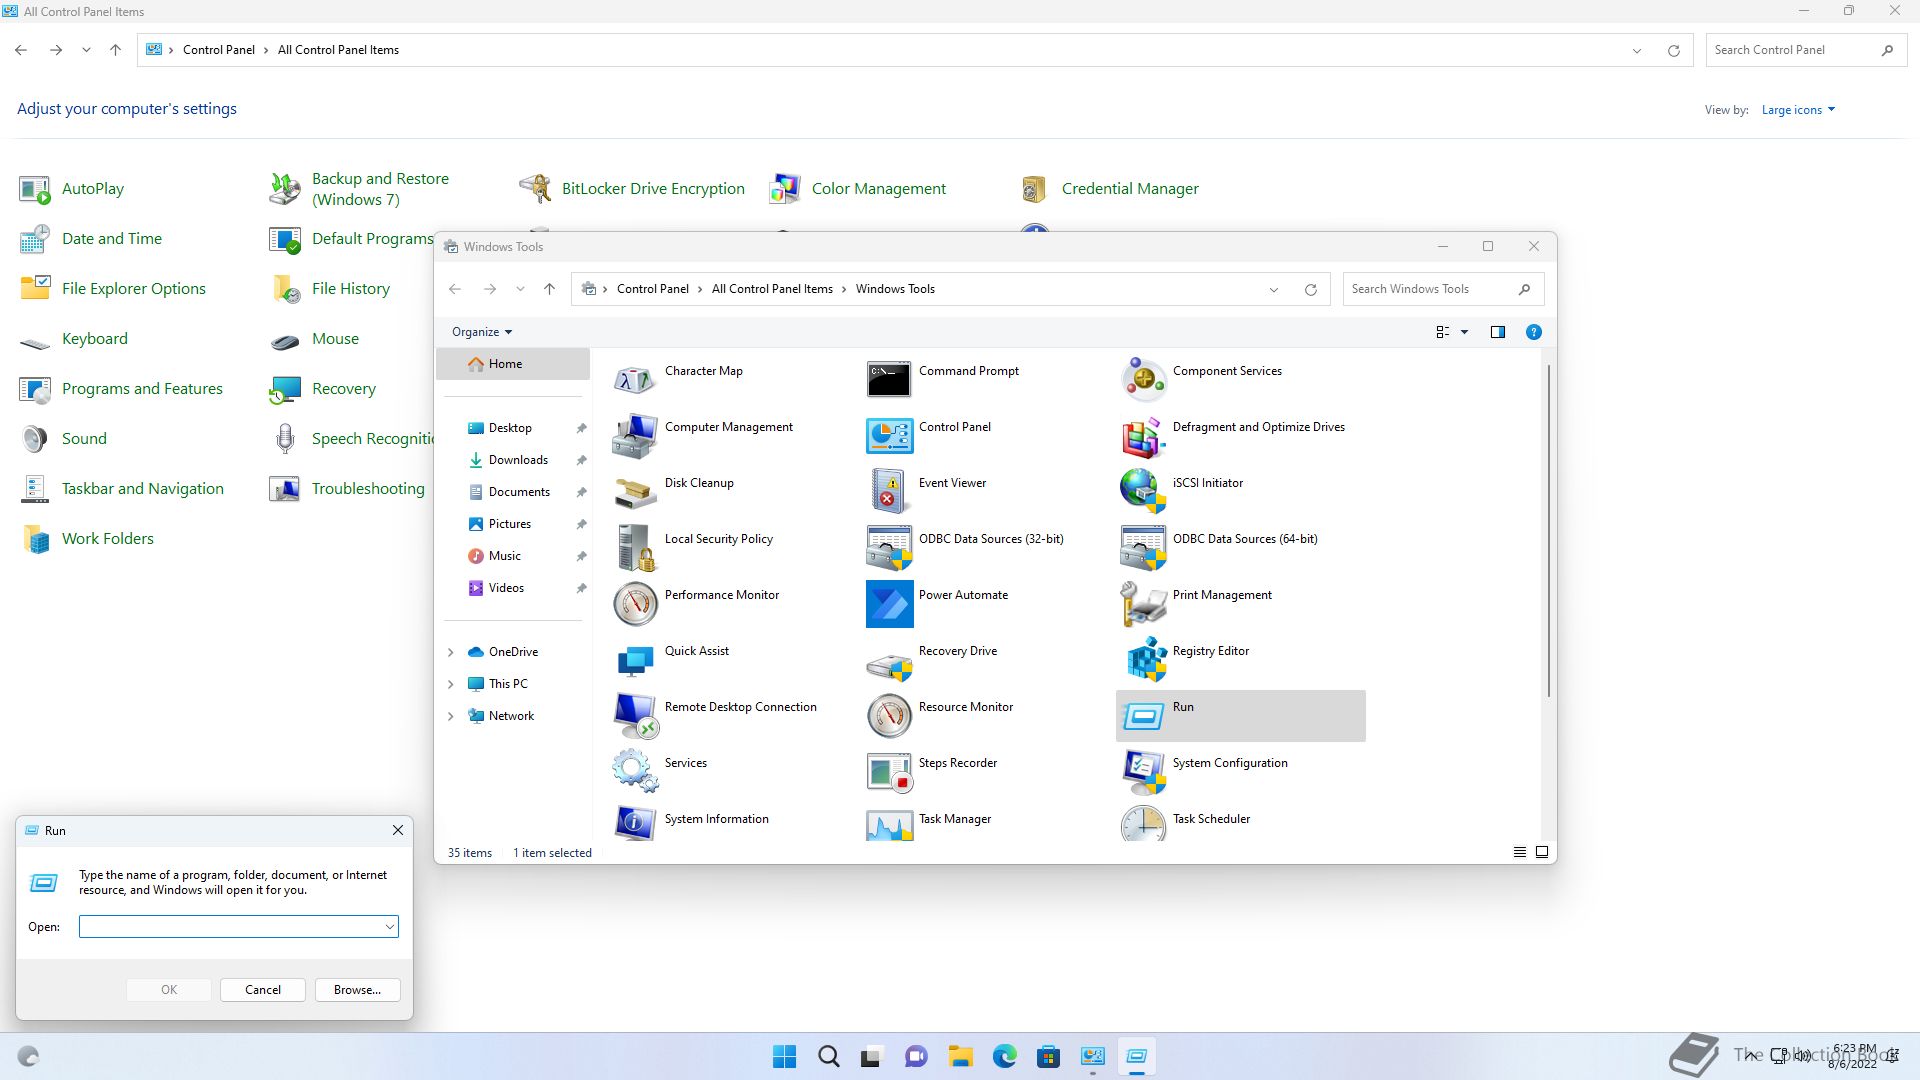
Task: Open Programs and Features link
Action: [142, 389]
